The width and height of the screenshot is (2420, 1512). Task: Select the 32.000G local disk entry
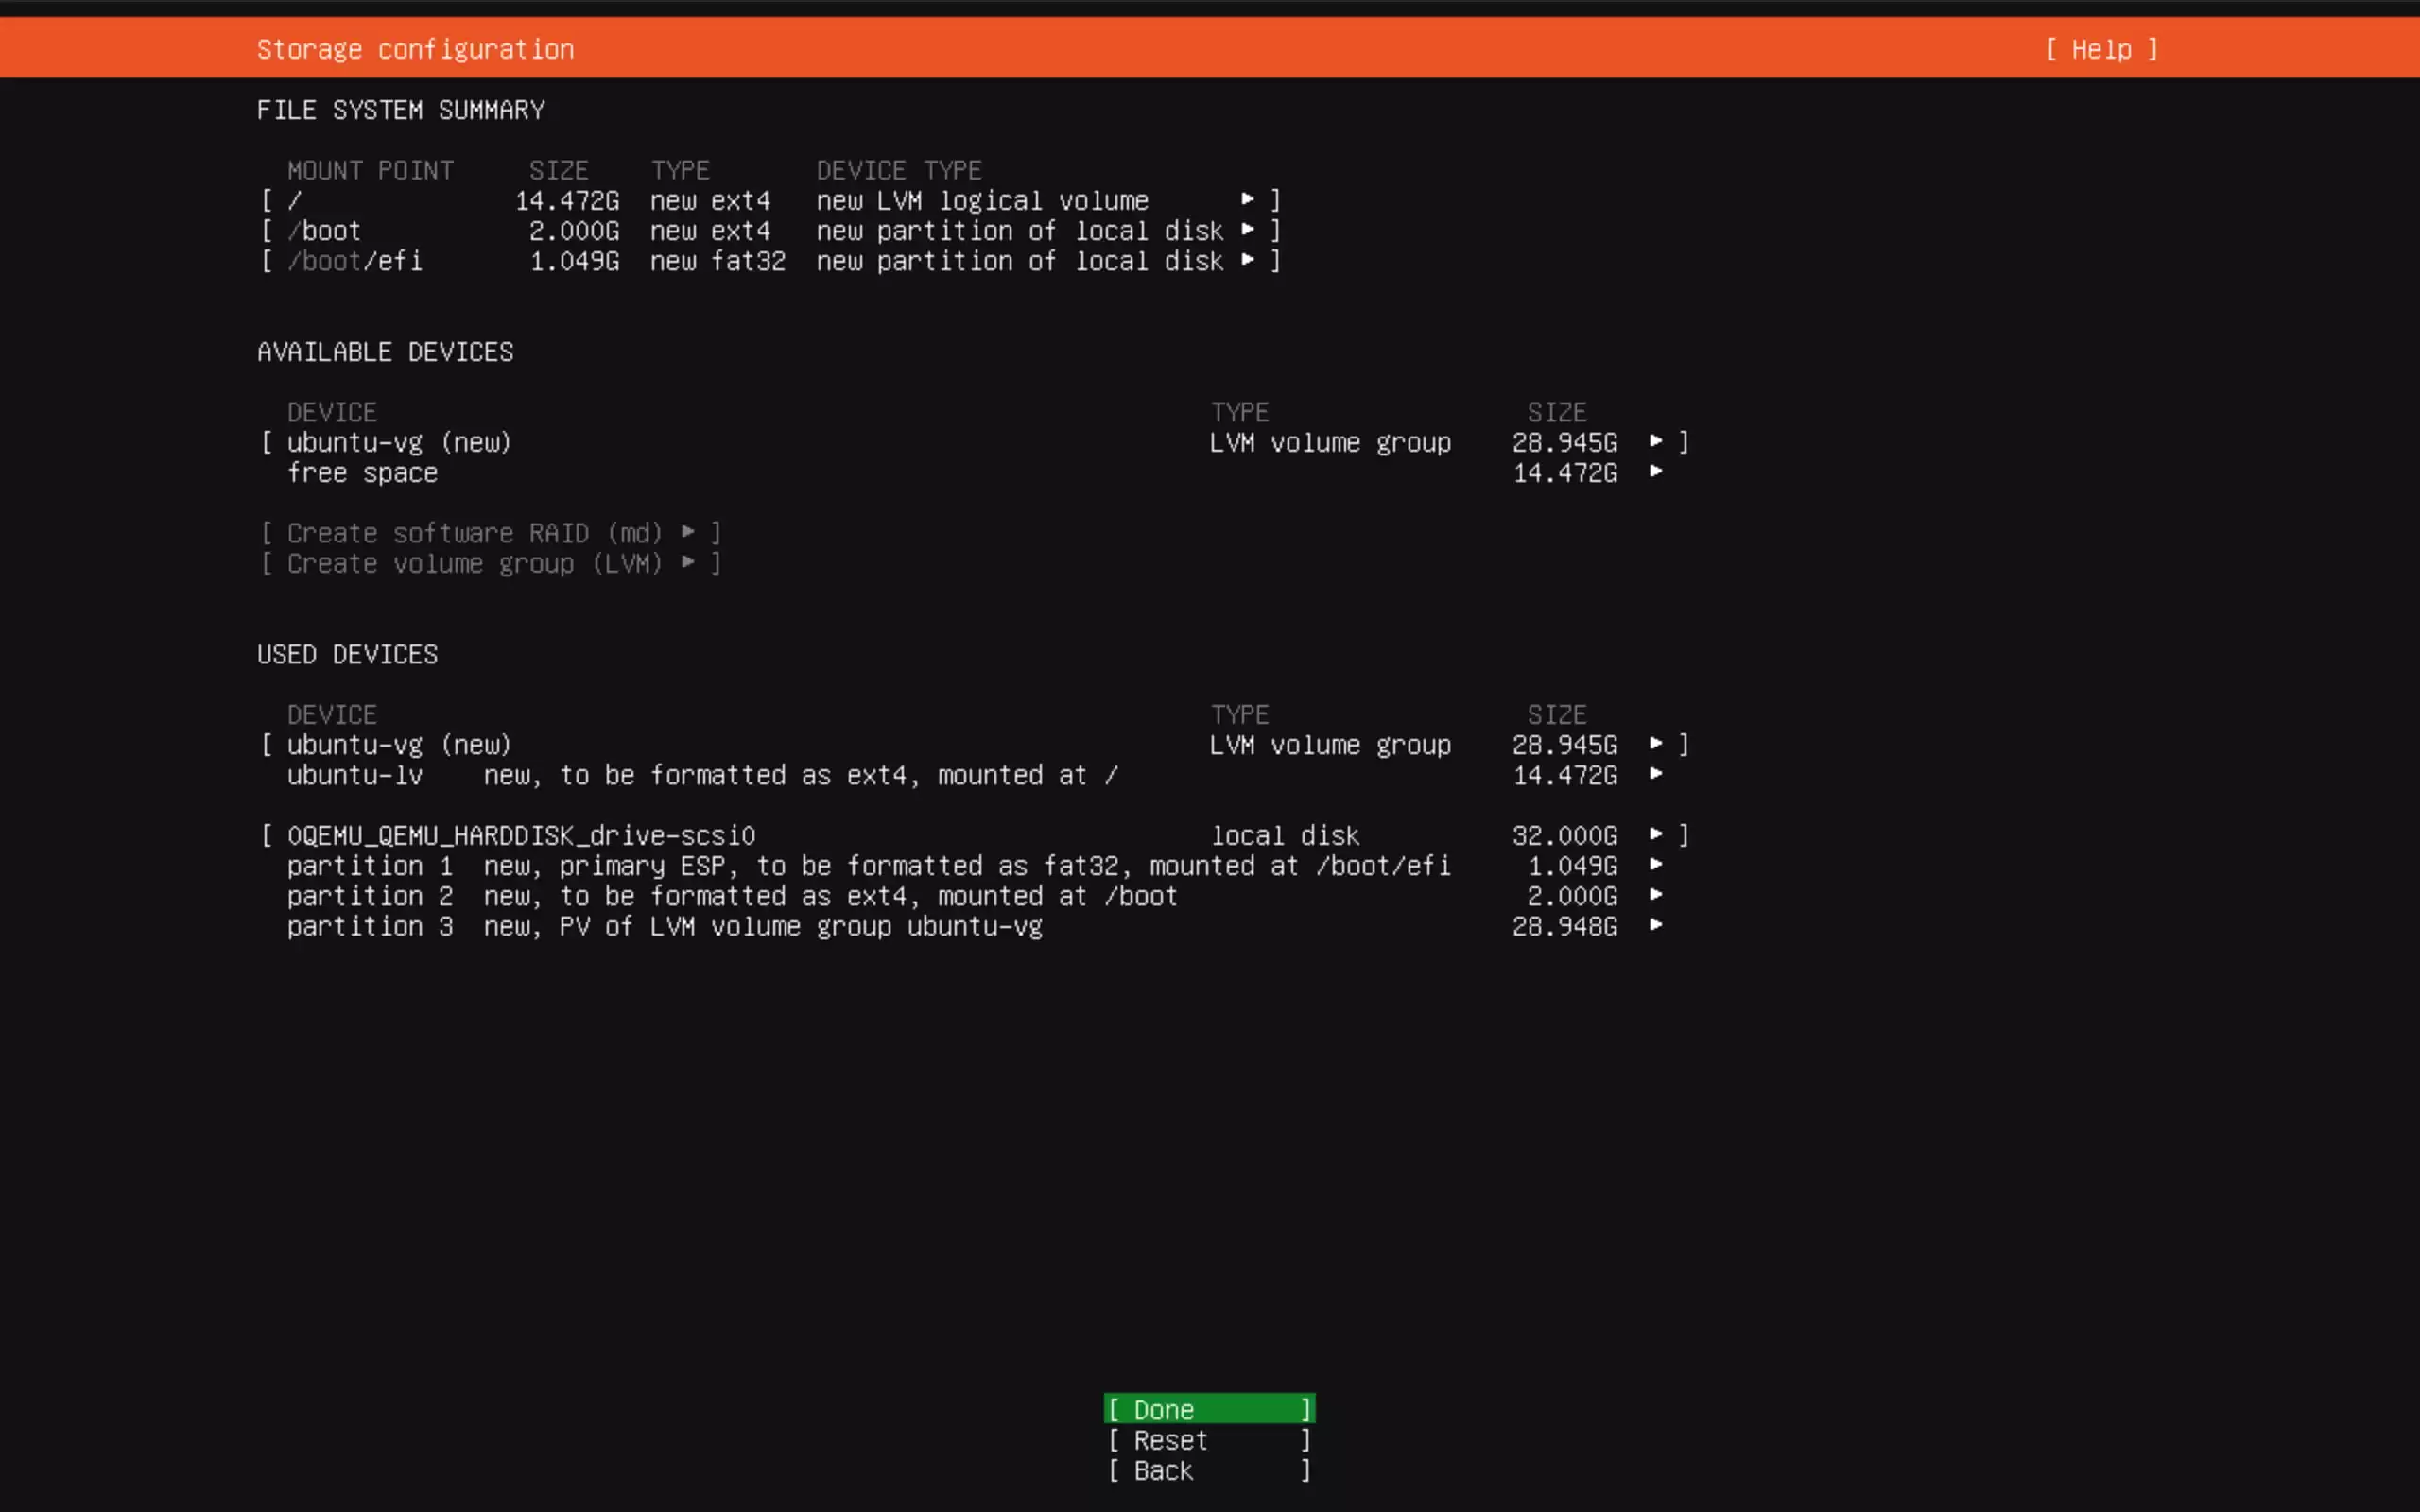pos(521,835)
